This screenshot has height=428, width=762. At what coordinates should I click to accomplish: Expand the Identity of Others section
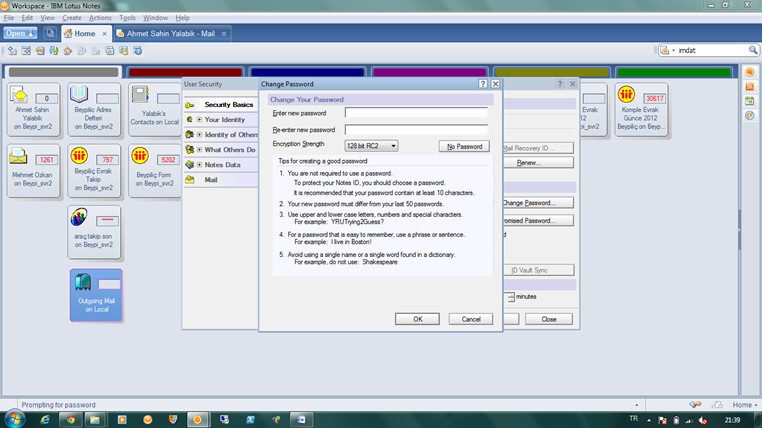point(199,135)
